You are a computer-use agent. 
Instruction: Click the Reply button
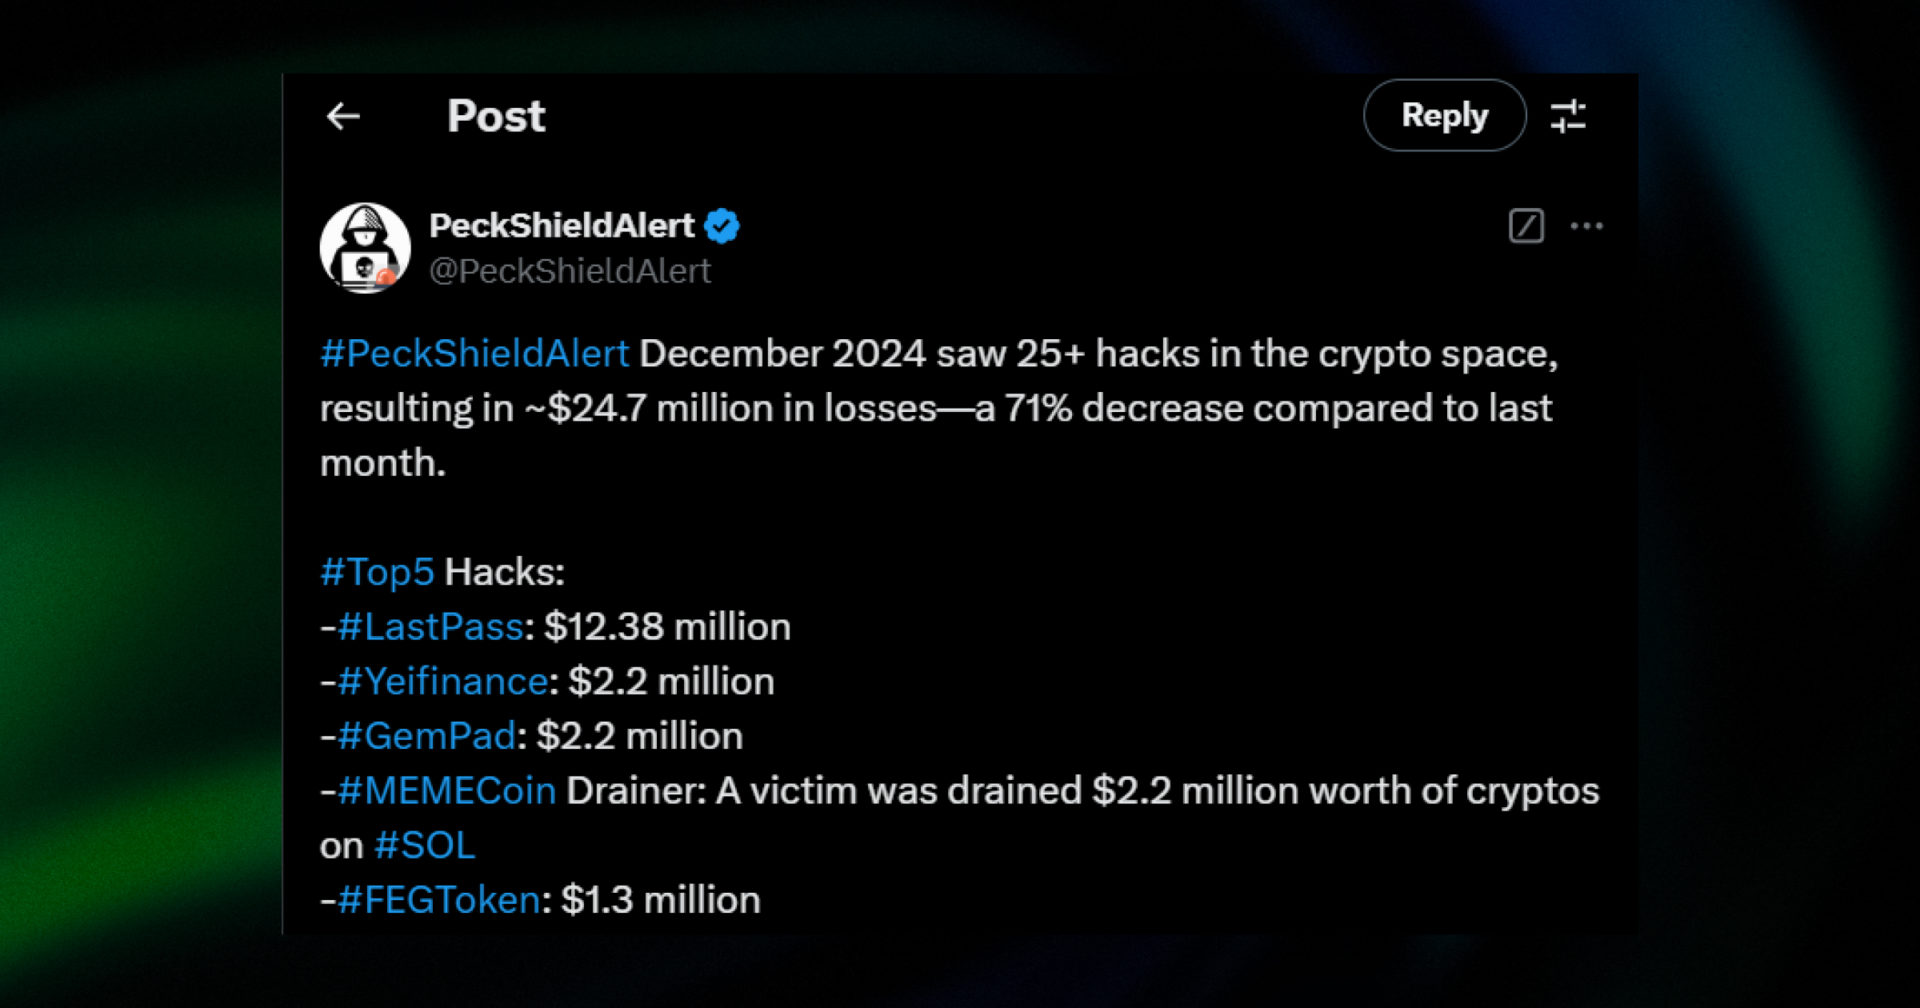(1443, 115)
